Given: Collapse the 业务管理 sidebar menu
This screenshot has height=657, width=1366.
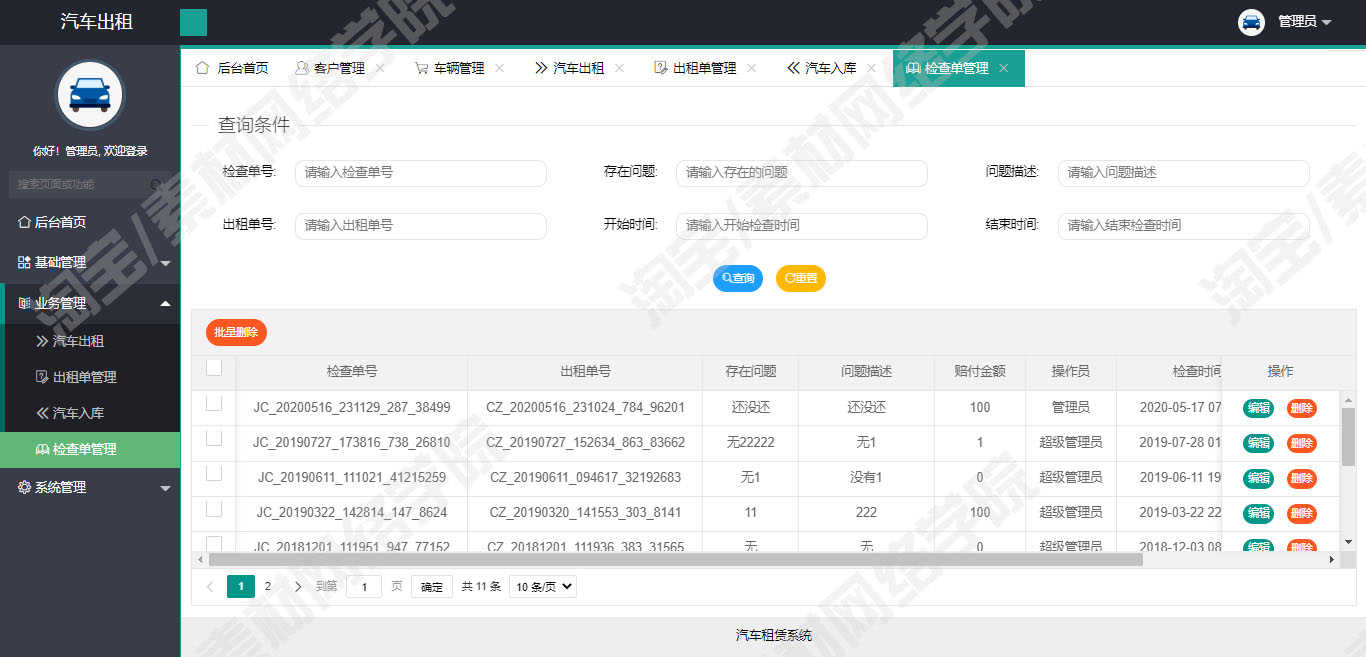Looking at the screenshot, I should (90, 303).
